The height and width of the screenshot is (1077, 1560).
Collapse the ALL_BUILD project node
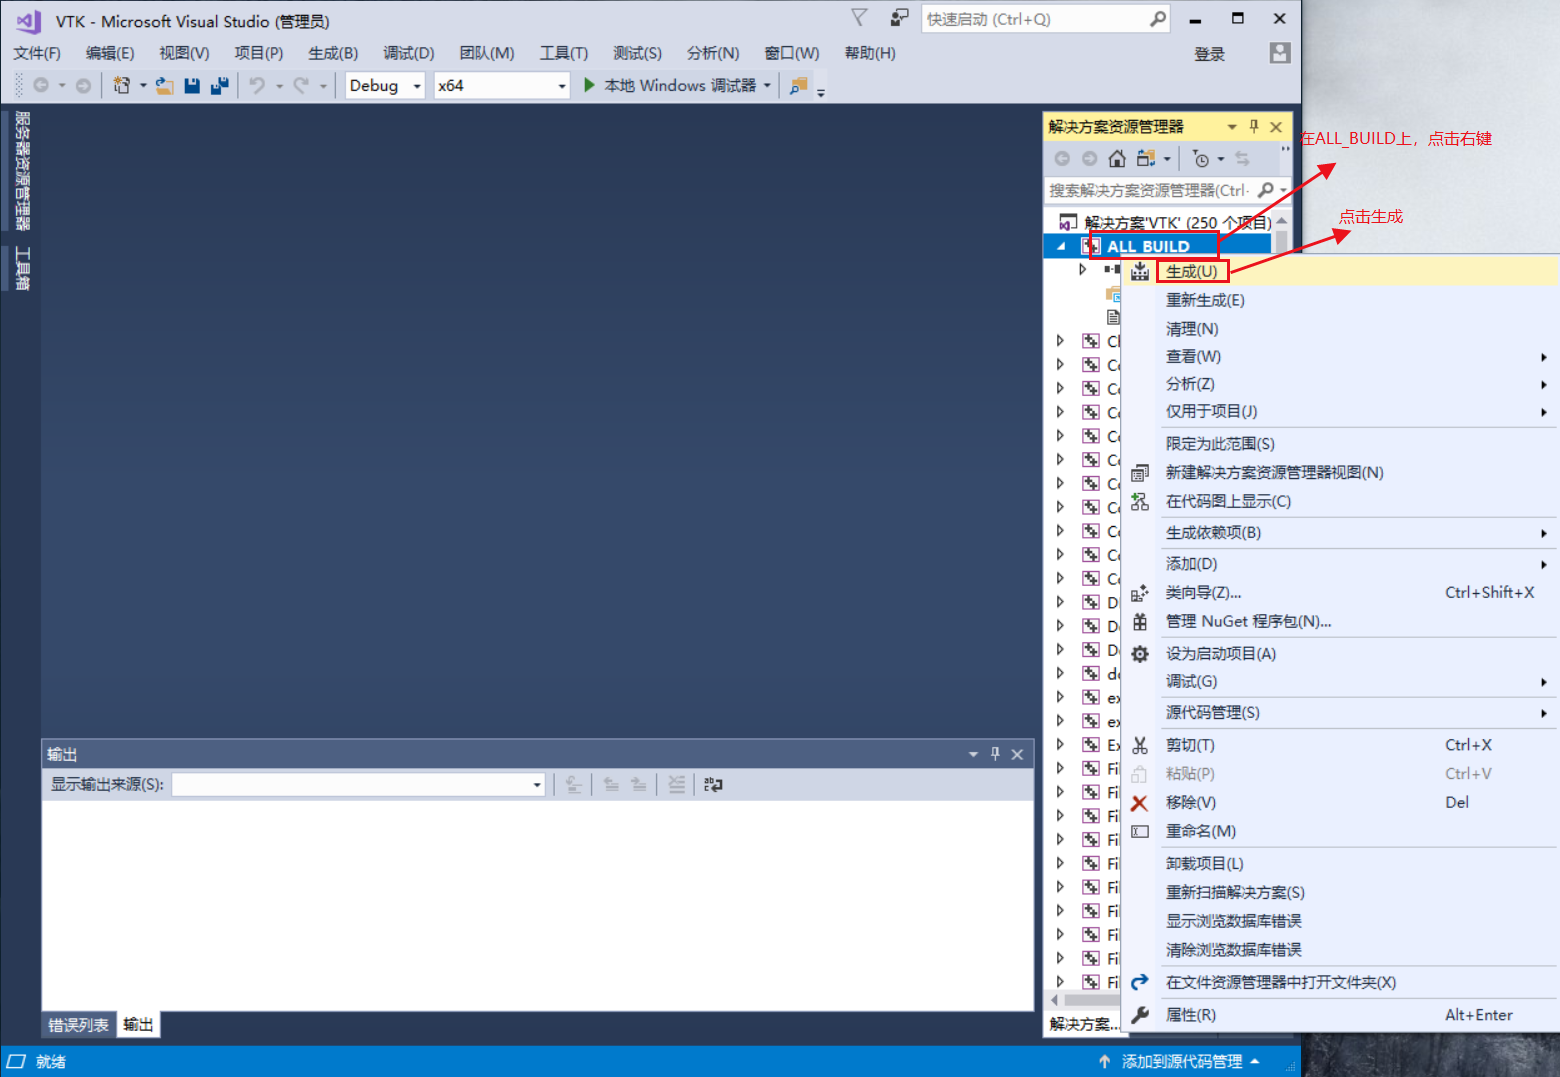[x=1063, y=245]
